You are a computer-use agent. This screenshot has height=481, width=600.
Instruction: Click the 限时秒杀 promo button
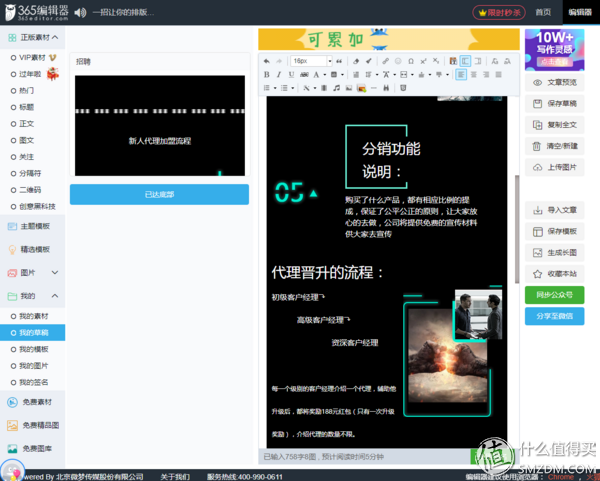[499, 13]
